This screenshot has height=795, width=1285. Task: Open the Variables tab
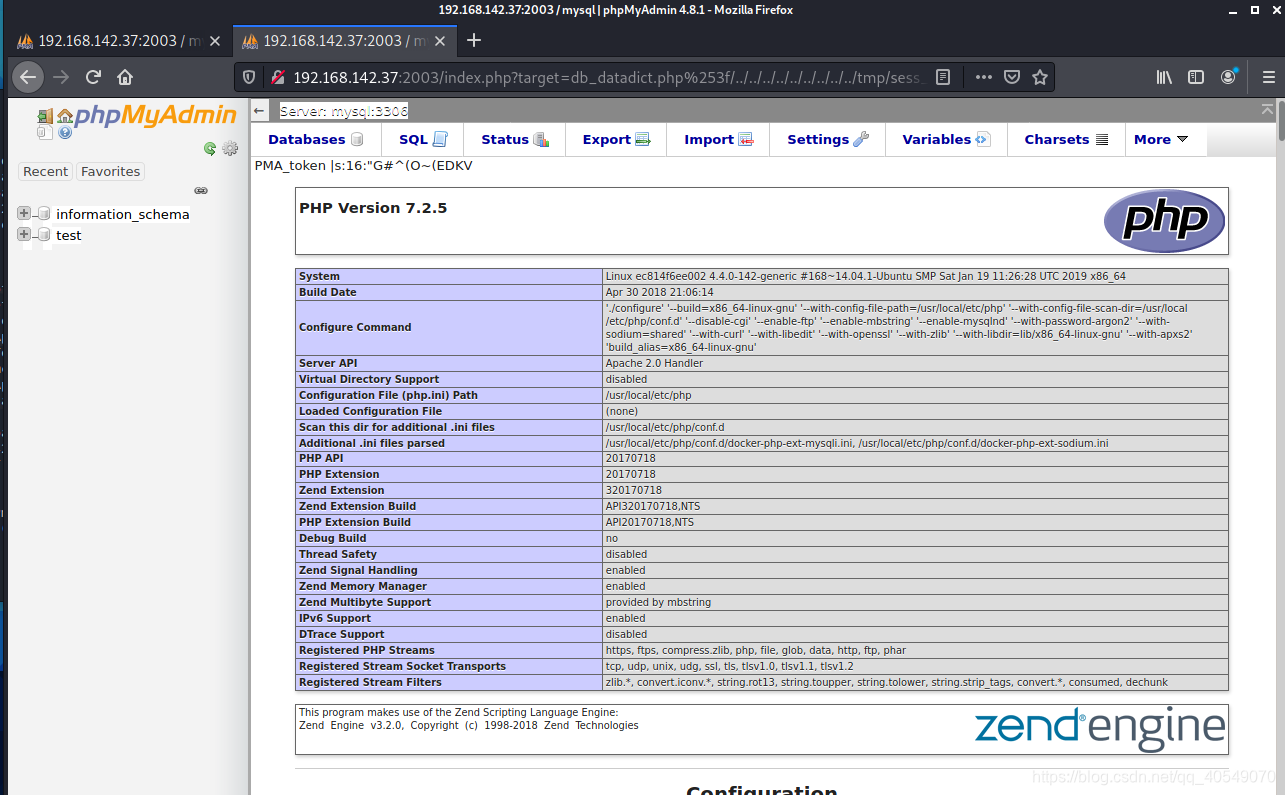tap(946, 140)
